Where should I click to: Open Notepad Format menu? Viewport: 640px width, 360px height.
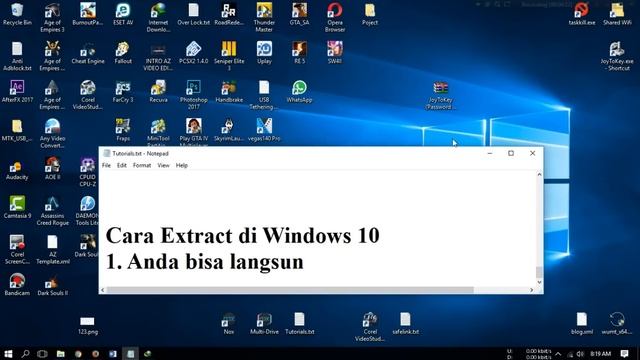[x=142, y=165]
